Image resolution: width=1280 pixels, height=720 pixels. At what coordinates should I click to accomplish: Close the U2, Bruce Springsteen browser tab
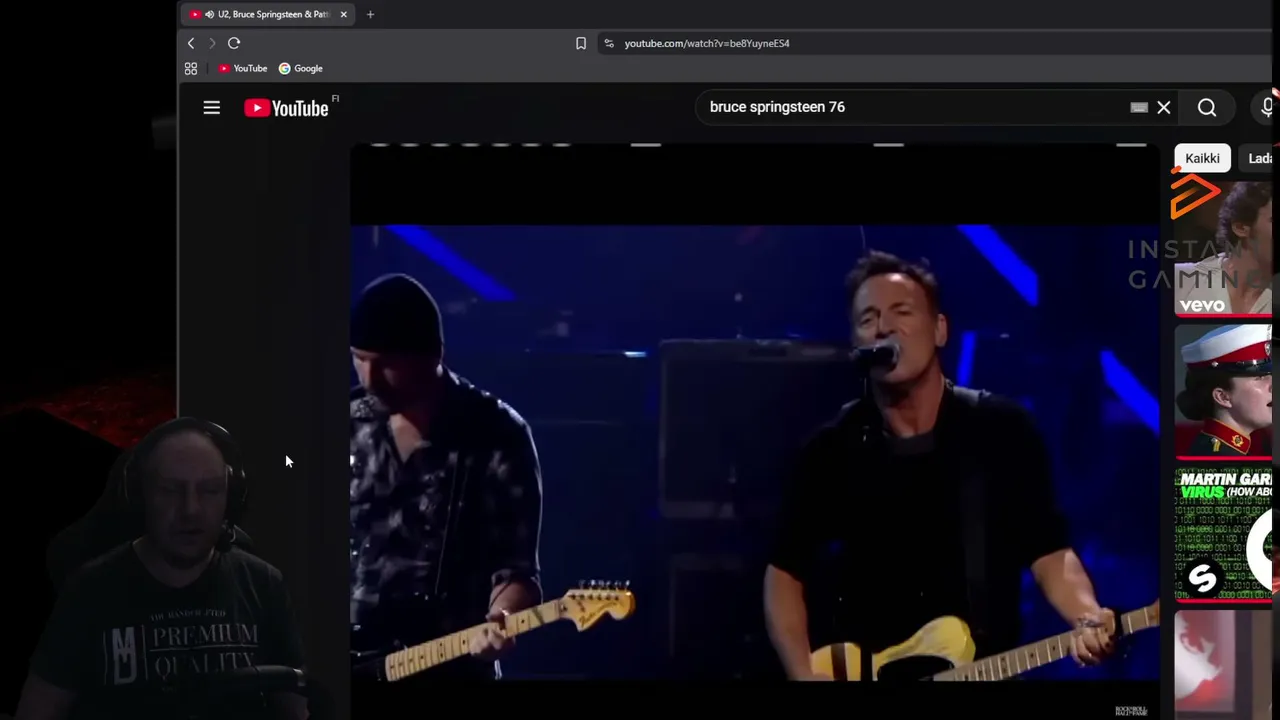click(x=343, y=14)
